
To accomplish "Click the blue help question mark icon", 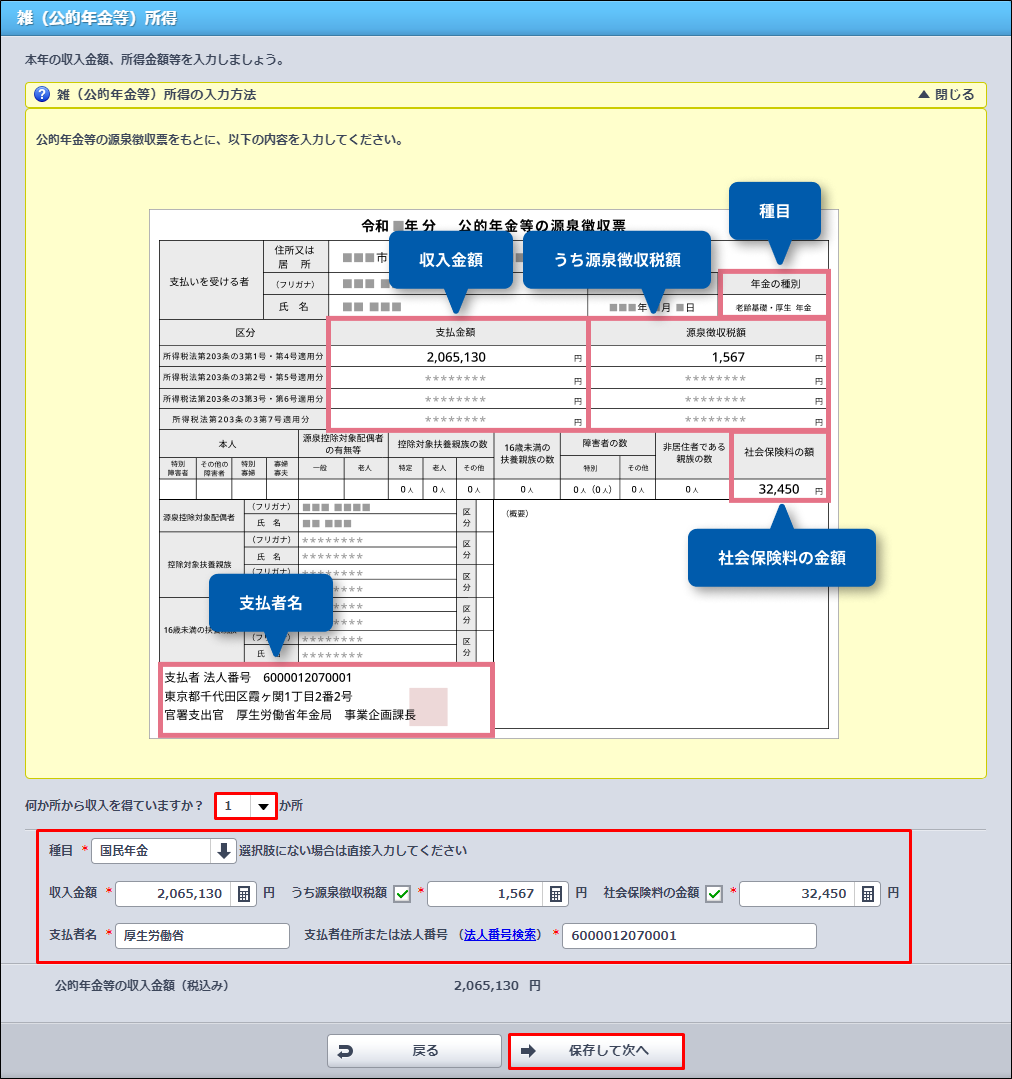I will click(x=42, y=95).
